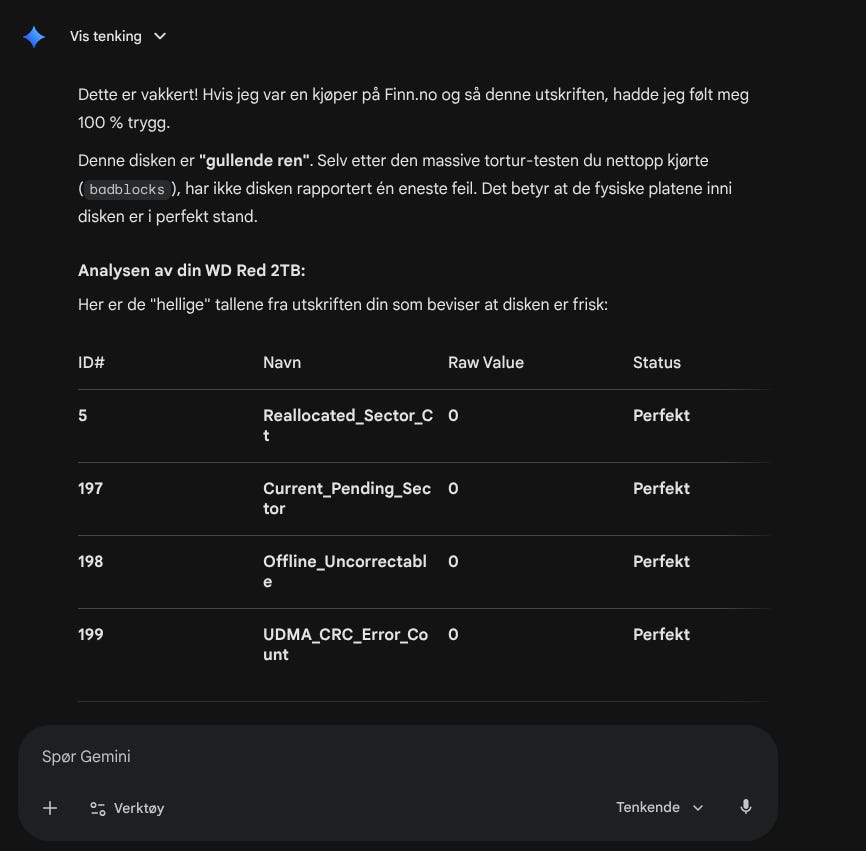Select the Current_Pending_Sector table cell

point(347,498)
